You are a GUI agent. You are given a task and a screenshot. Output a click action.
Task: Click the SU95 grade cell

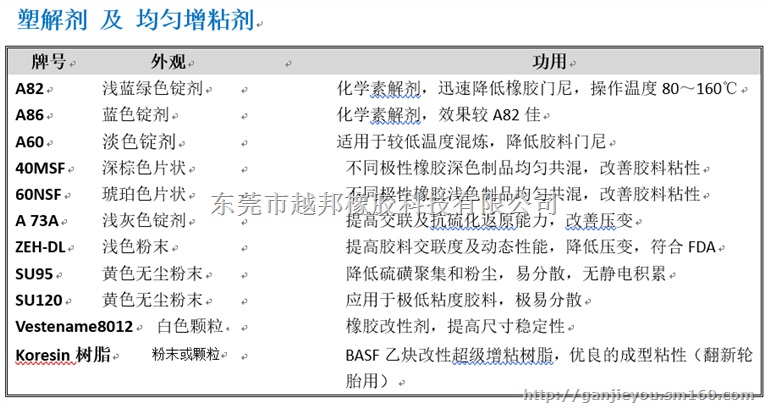[x=34, y=274]
